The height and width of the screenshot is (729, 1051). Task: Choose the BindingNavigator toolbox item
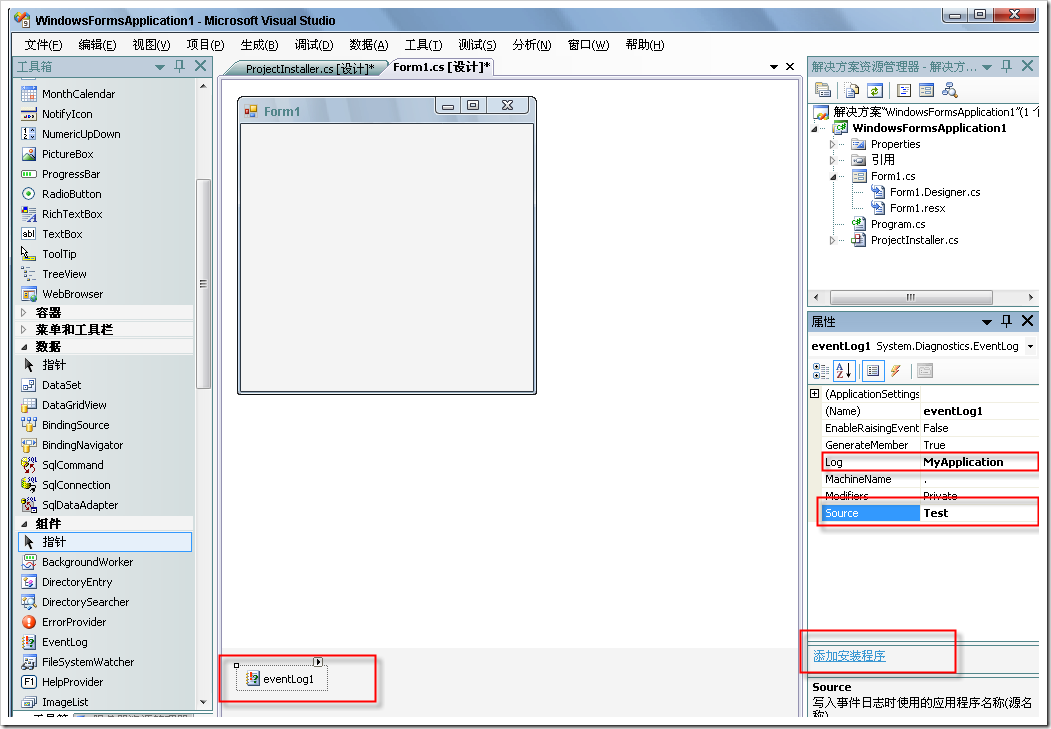82,446
